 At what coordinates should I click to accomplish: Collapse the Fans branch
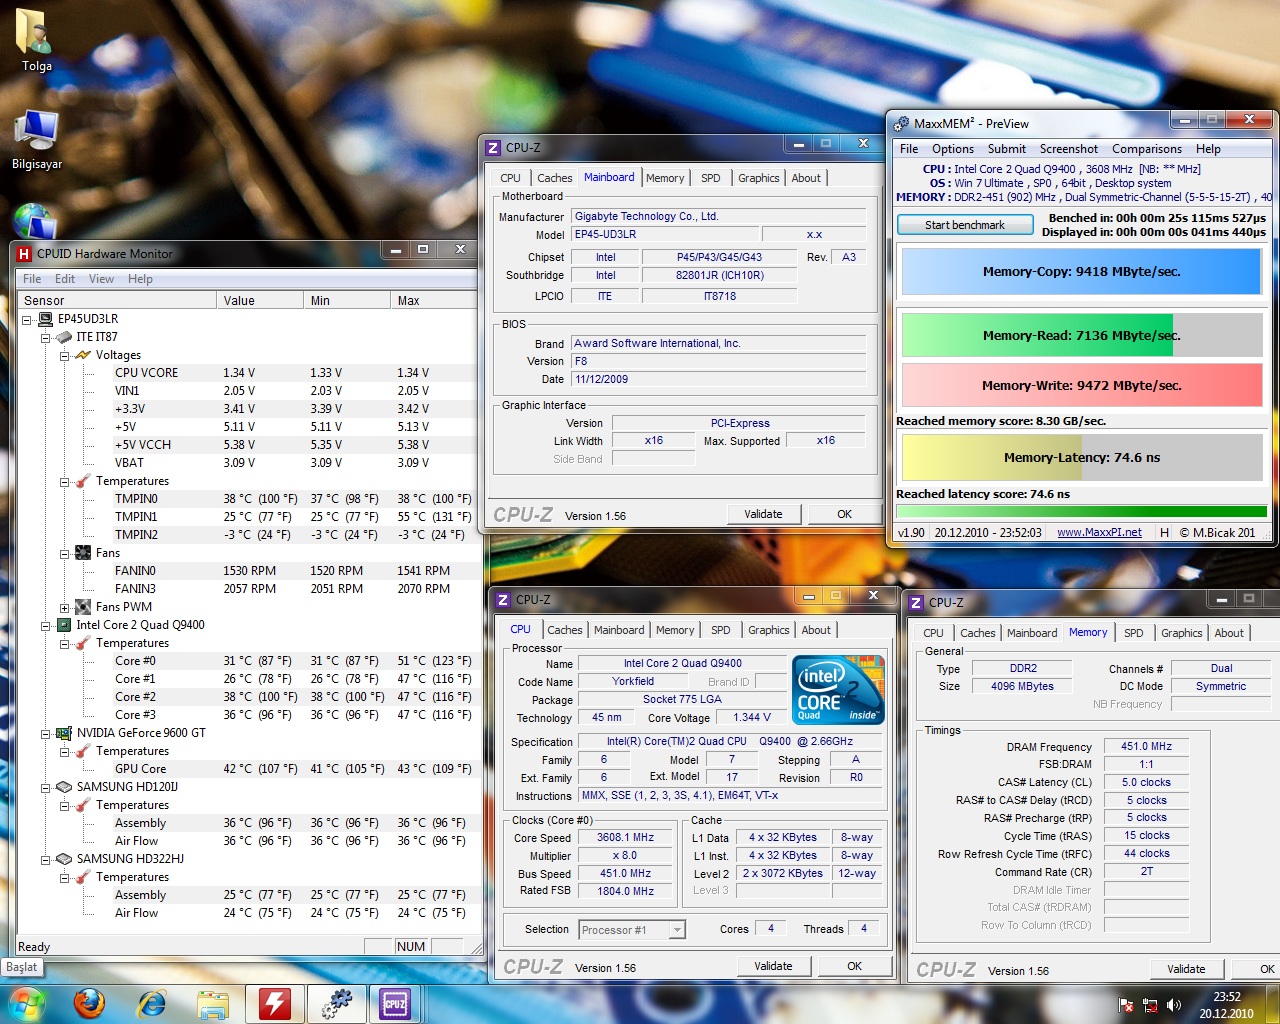pyautogui.click(x=65, y=554)
